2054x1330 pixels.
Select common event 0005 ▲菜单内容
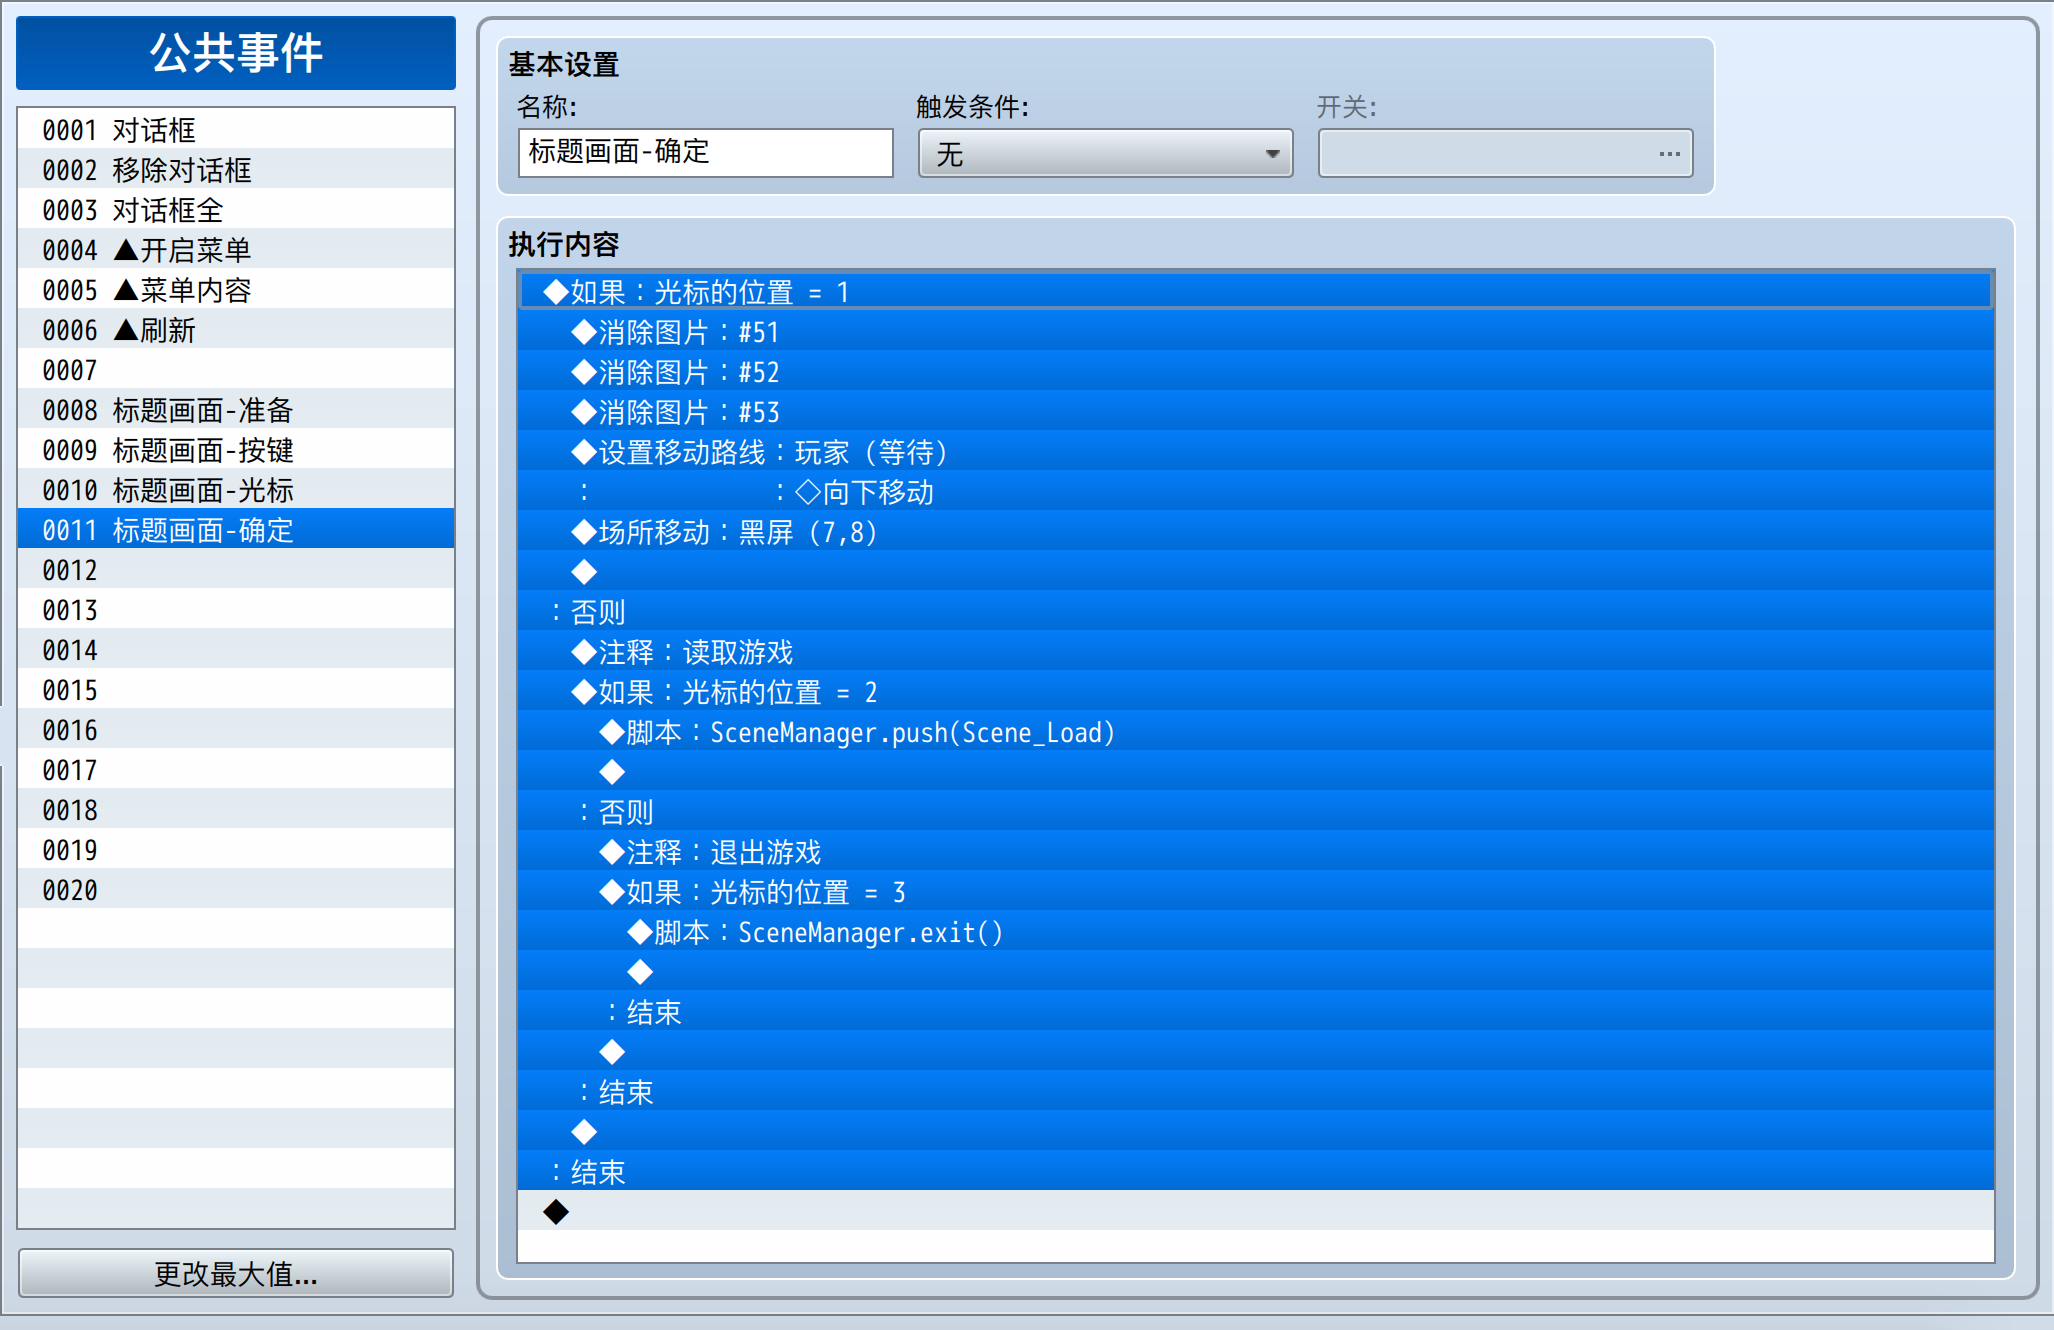(x=236, y=289)
